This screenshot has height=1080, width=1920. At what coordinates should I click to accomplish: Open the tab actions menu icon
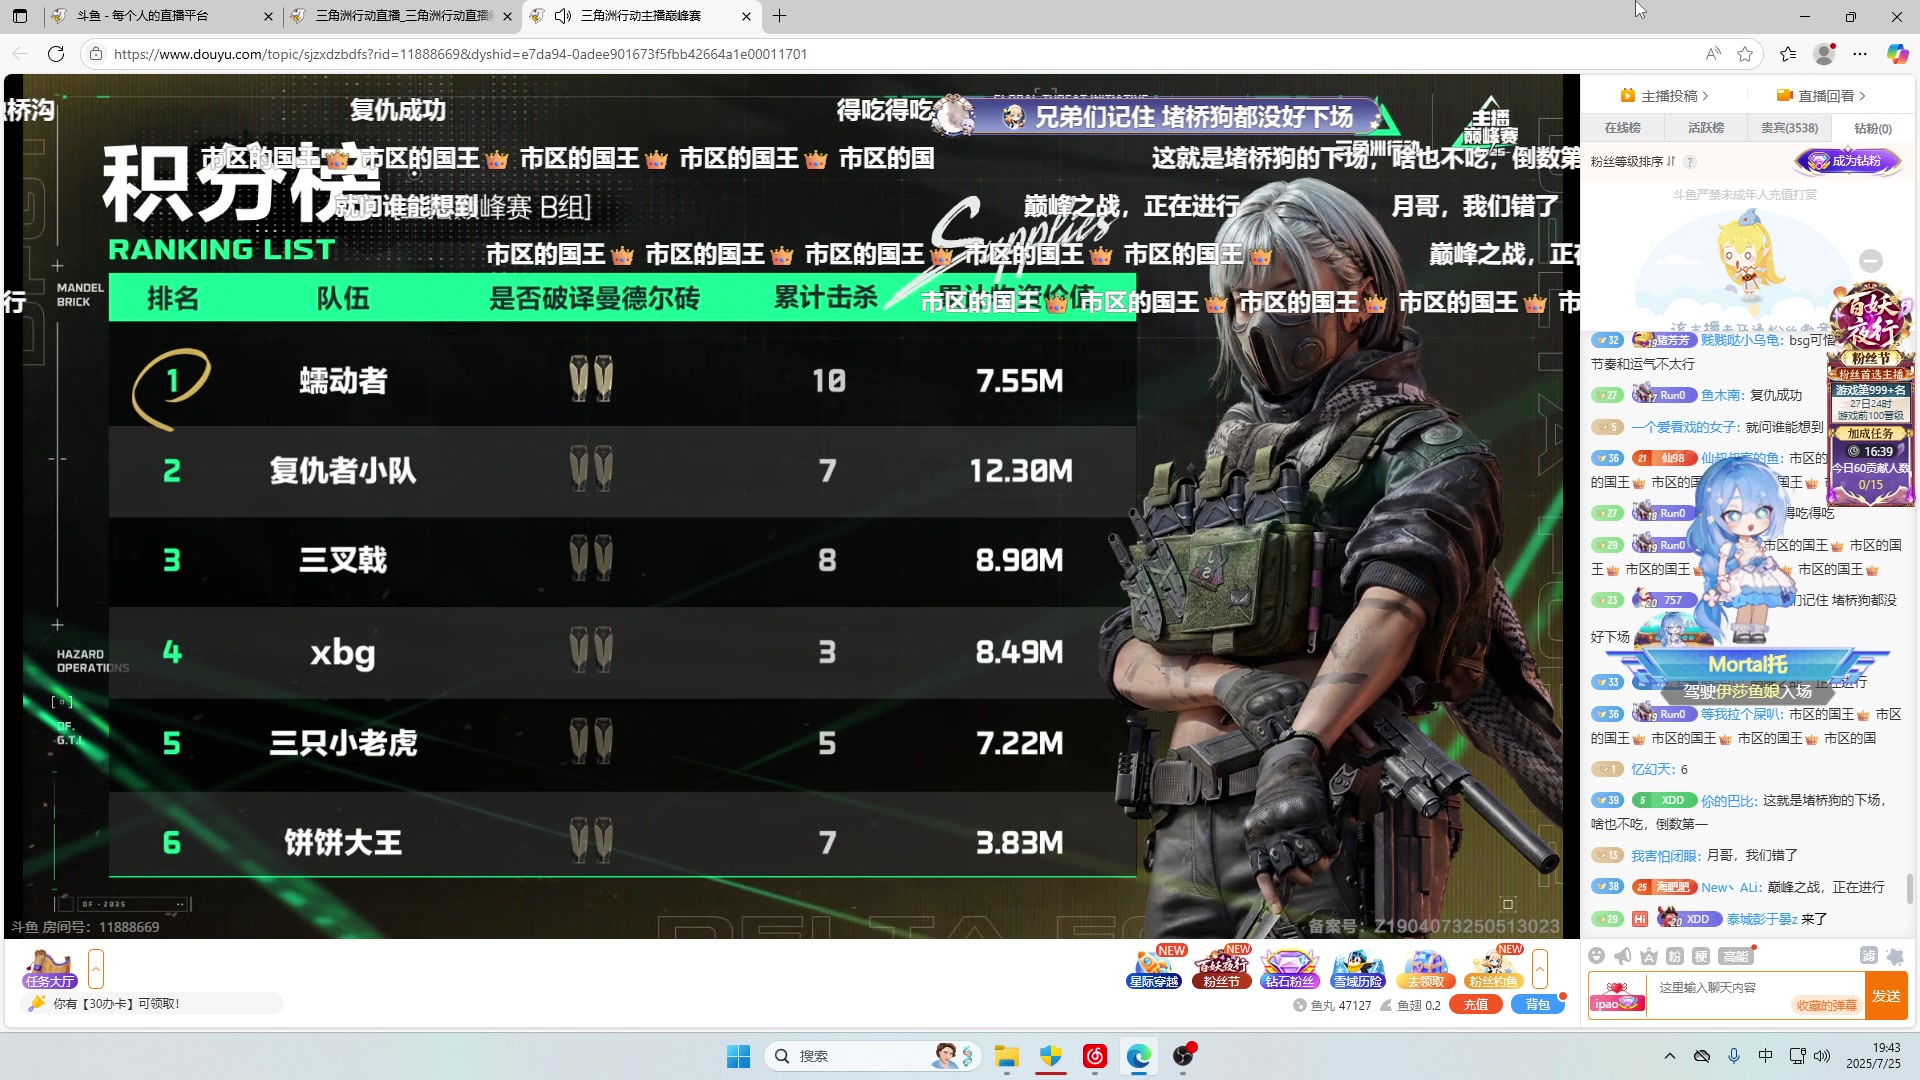point(20,16)
